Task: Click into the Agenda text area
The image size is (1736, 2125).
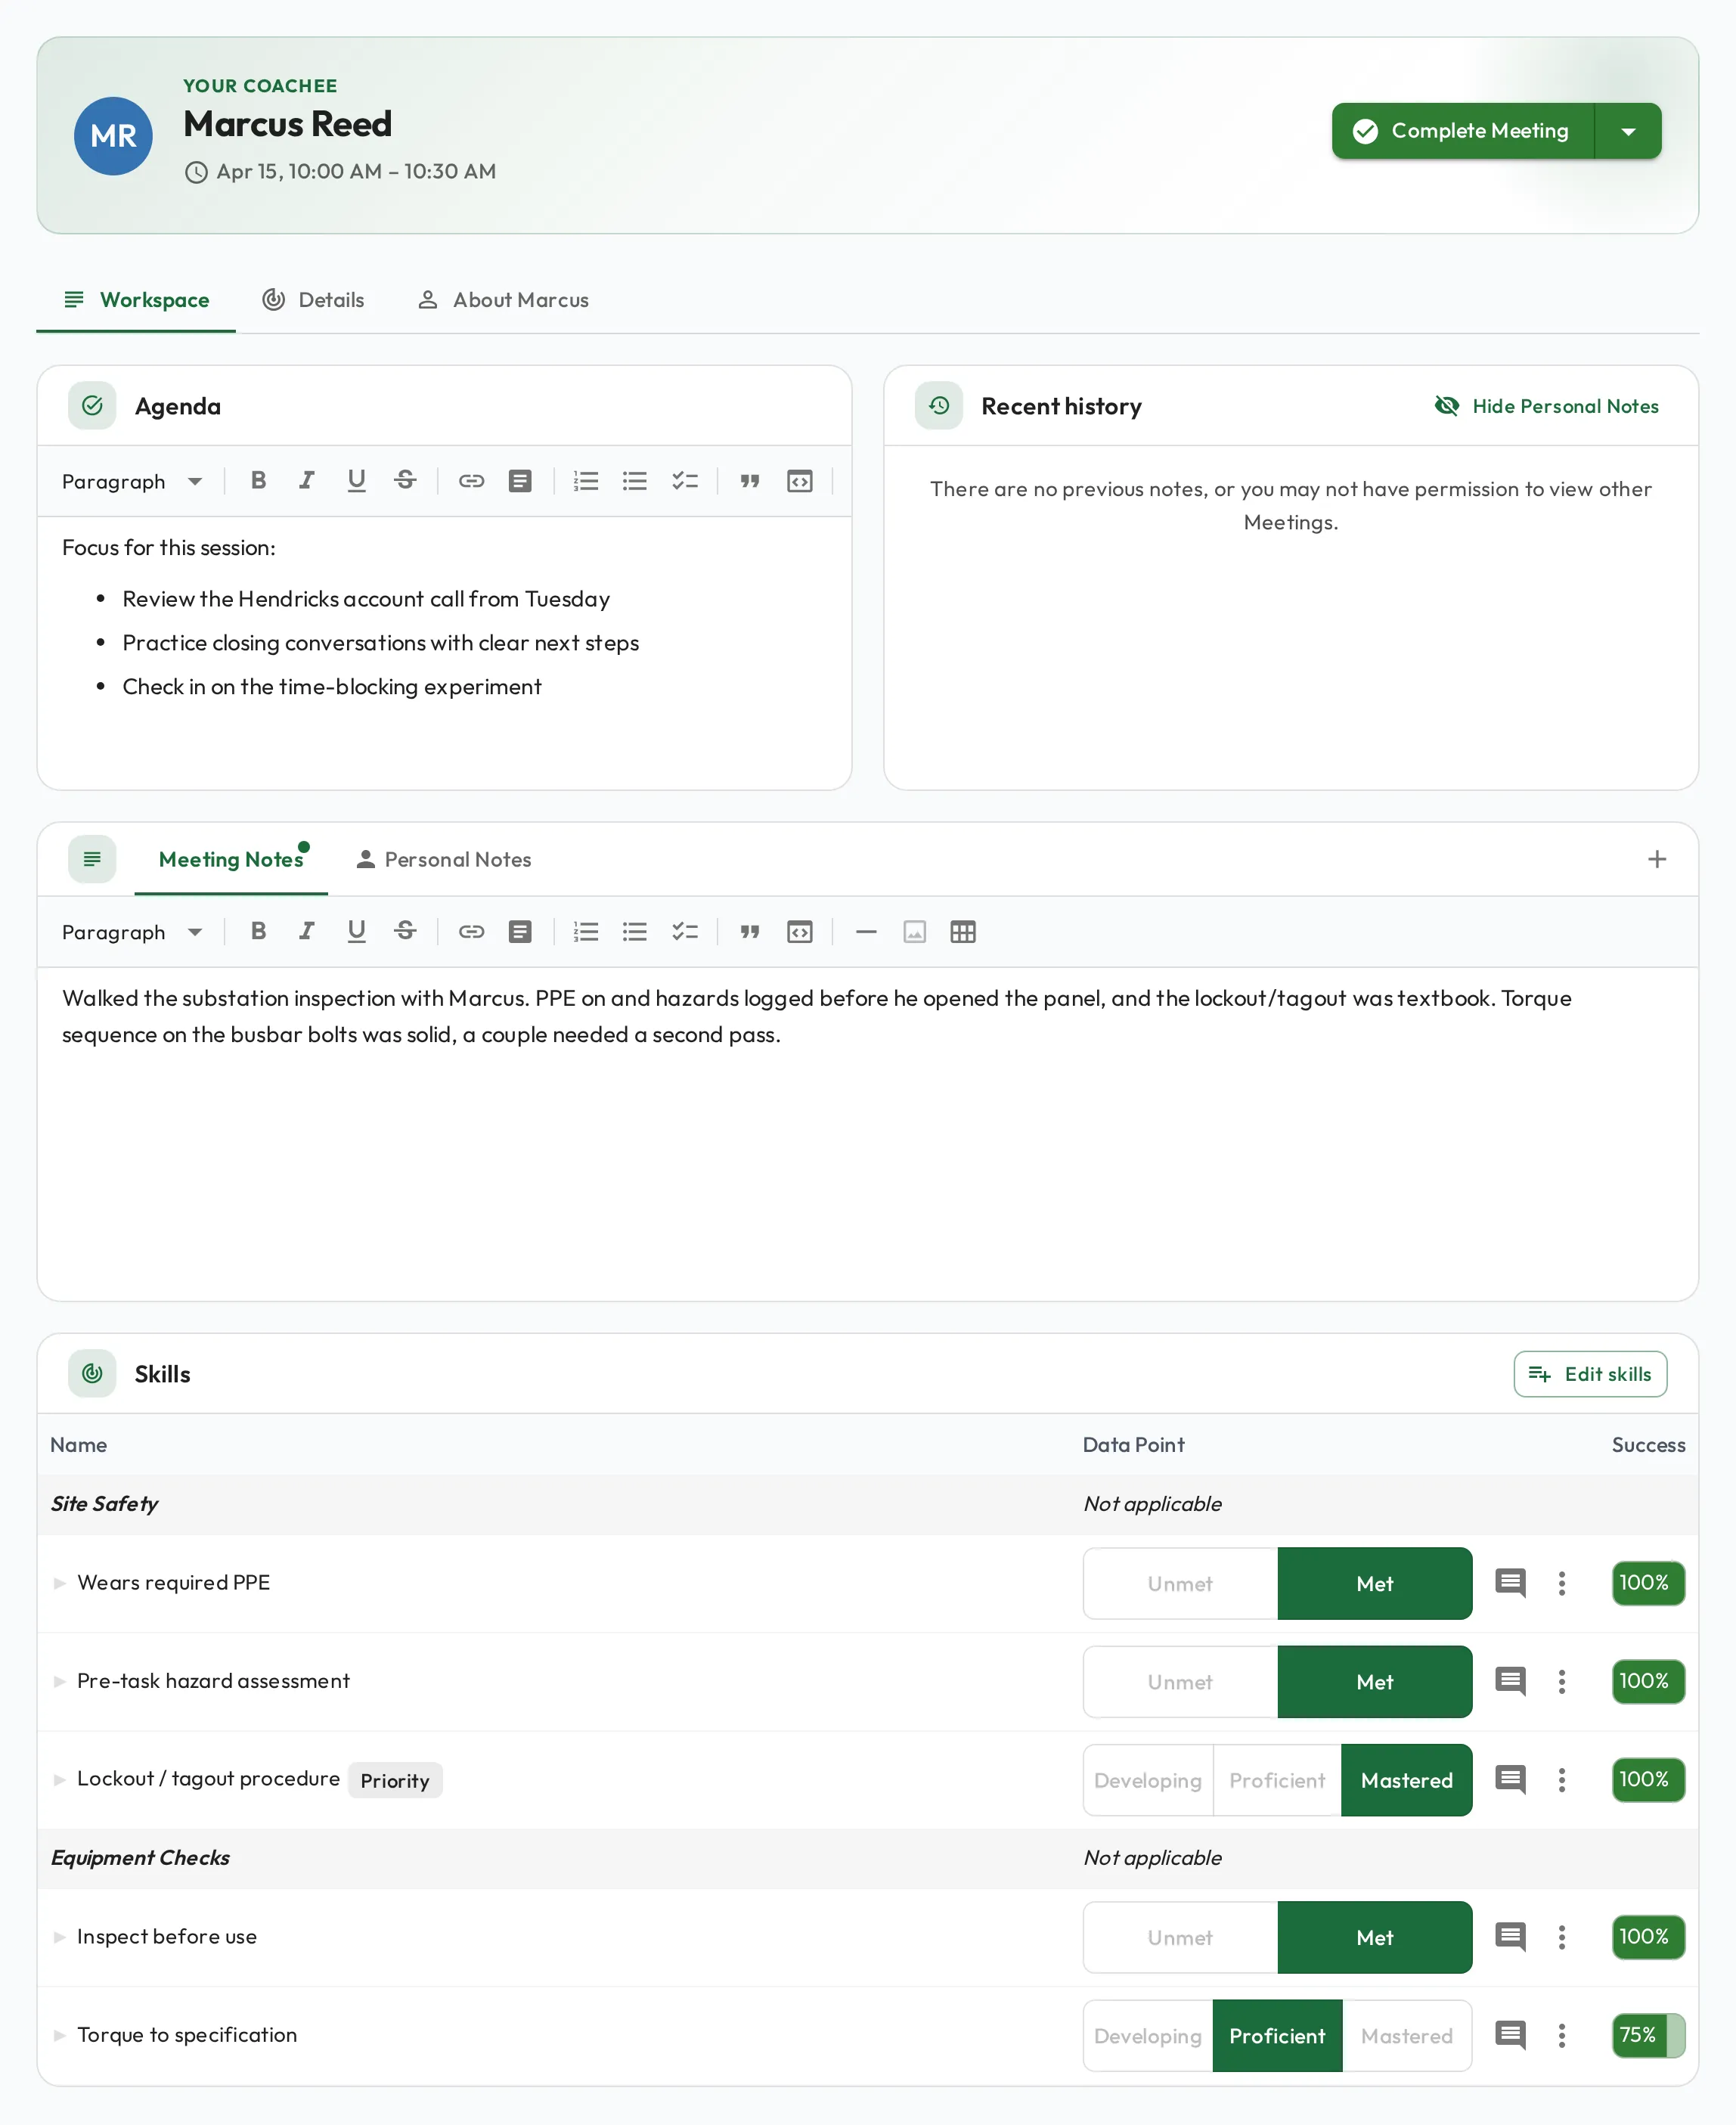Action: click(x=444, y=652)
